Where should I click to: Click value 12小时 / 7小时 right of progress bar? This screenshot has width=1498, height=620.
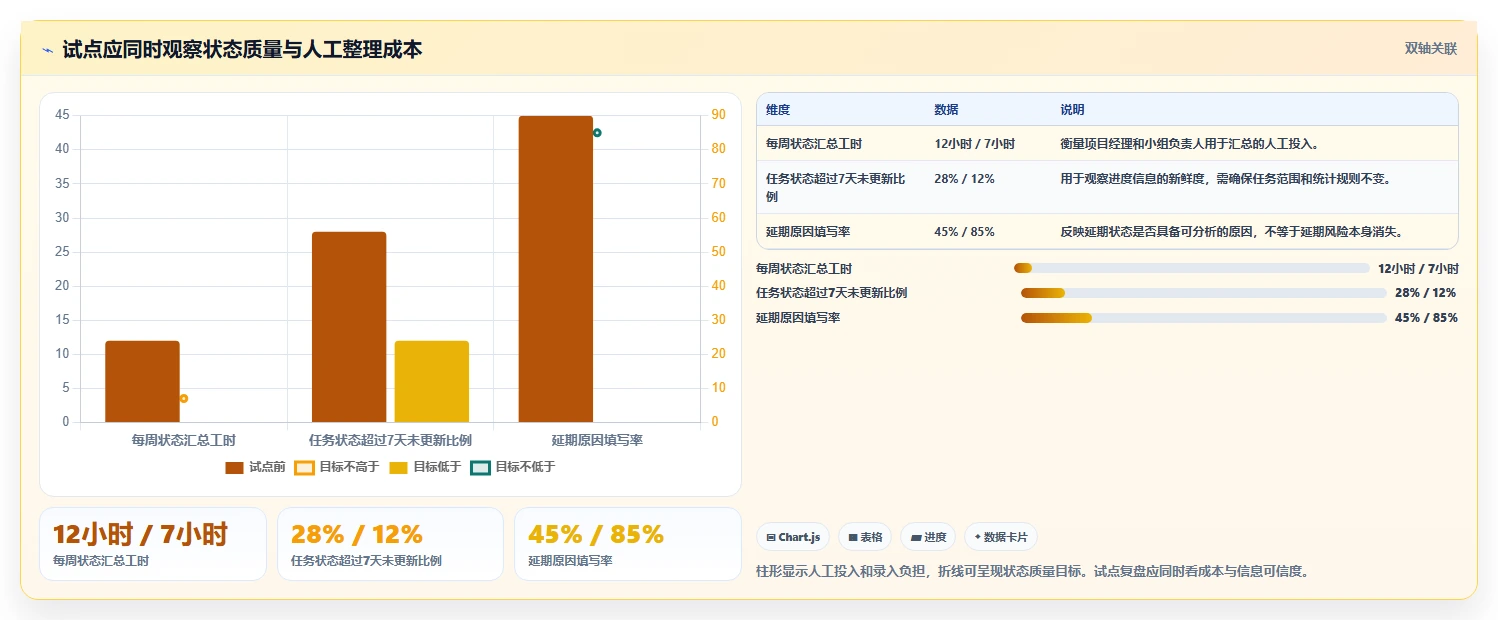pyautogui.click(x=1418, y=269)
